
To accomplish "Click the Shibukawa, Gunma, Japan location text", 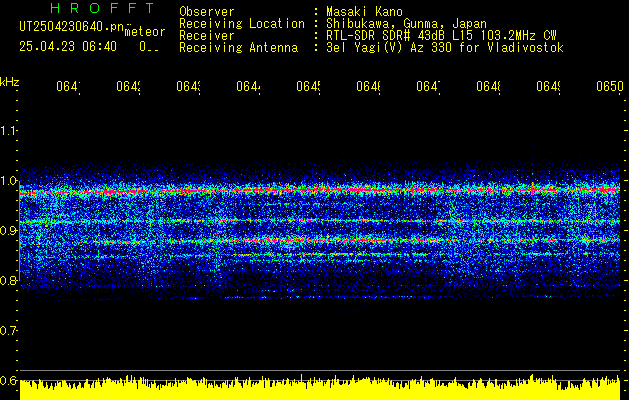I will click(406, 24).
